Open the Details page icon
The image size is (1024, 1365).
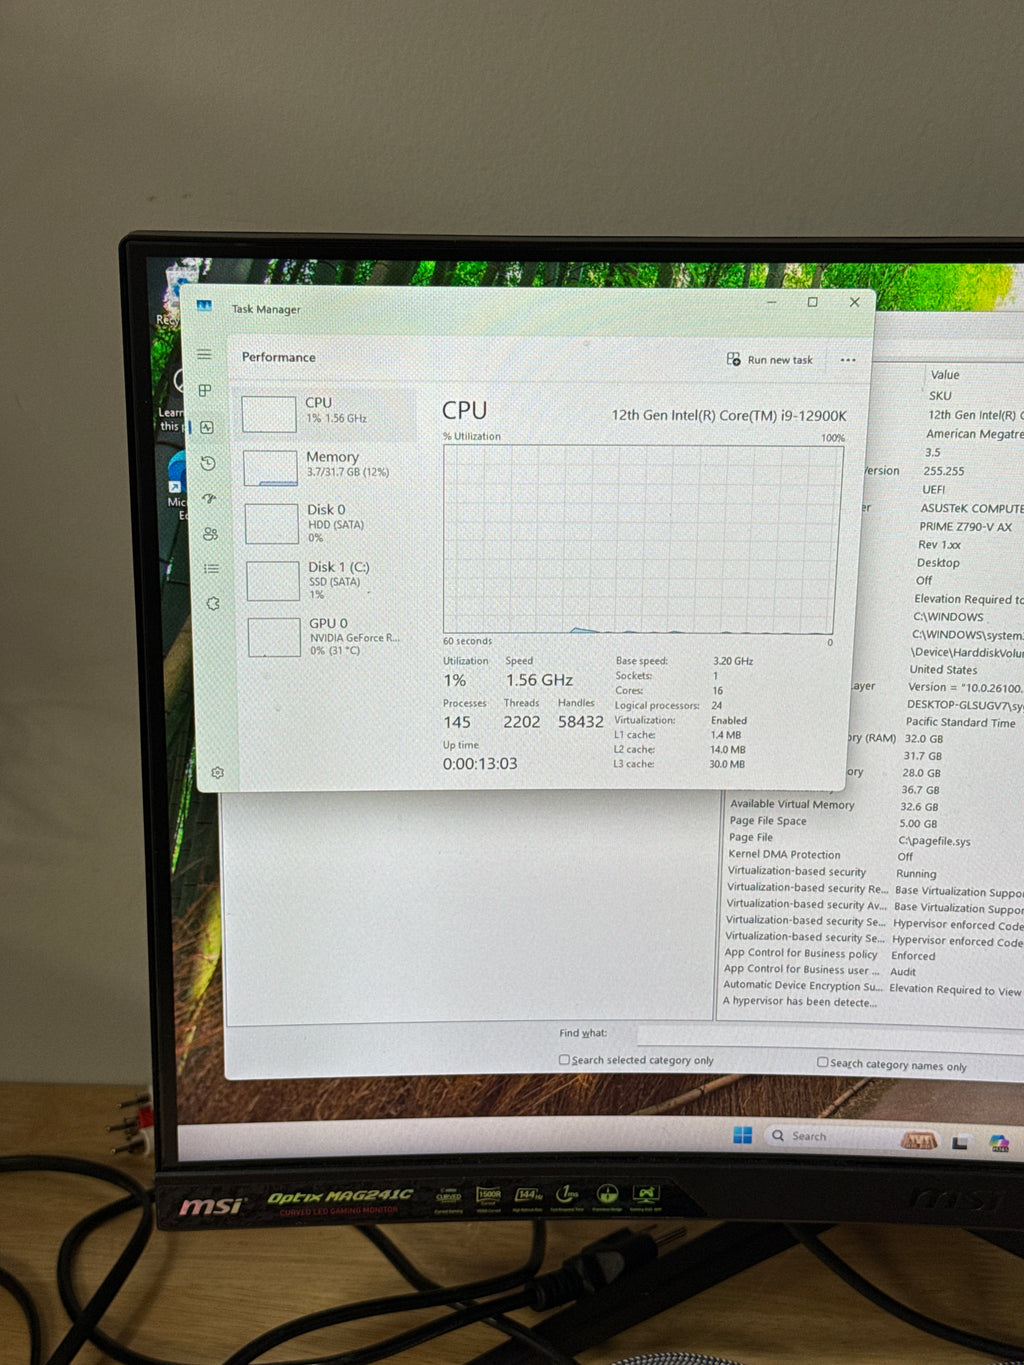point(211,568)
